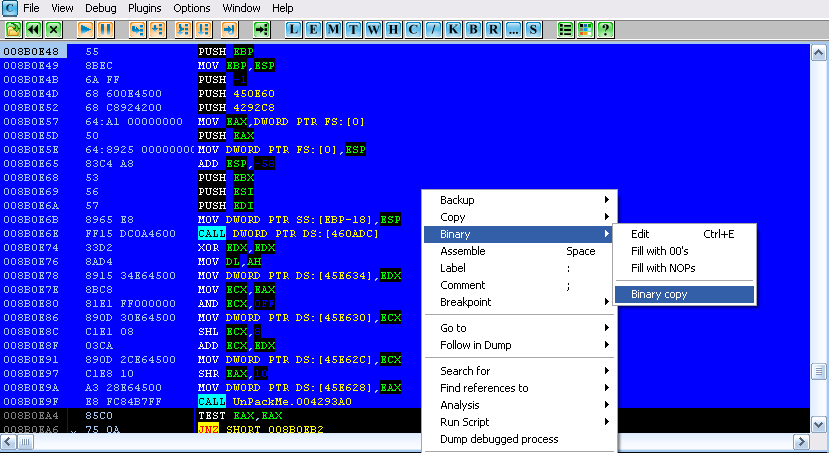Click the green Help question mark icon
The image size is (829, 453).
(x=604, y=29)
